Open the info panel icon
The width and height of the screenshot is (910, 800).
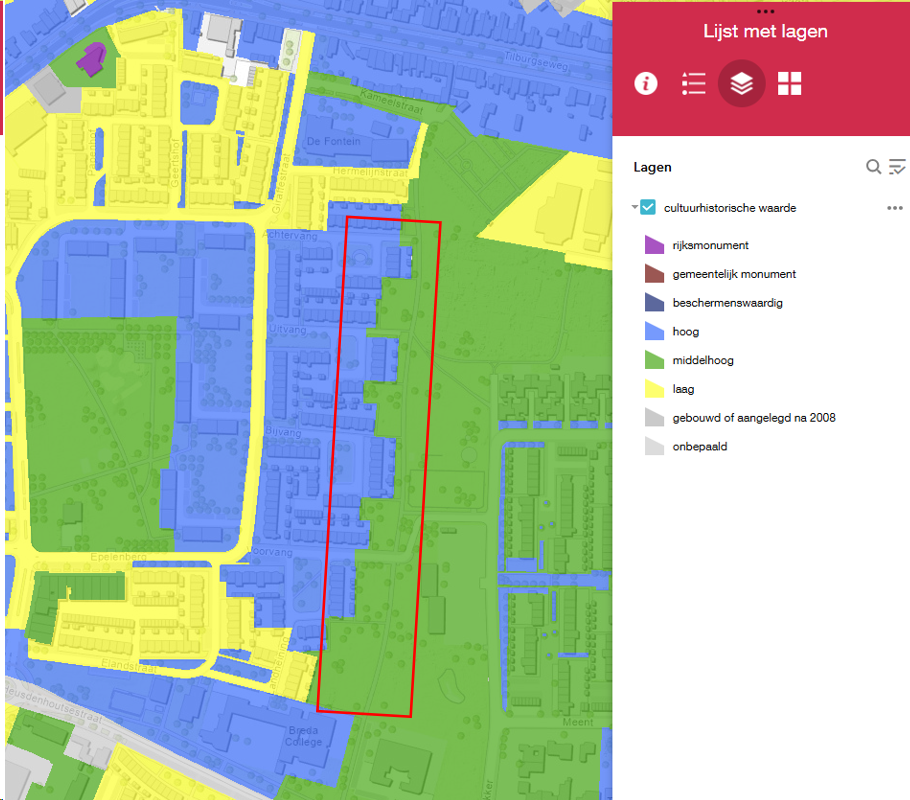click(645, 84)
